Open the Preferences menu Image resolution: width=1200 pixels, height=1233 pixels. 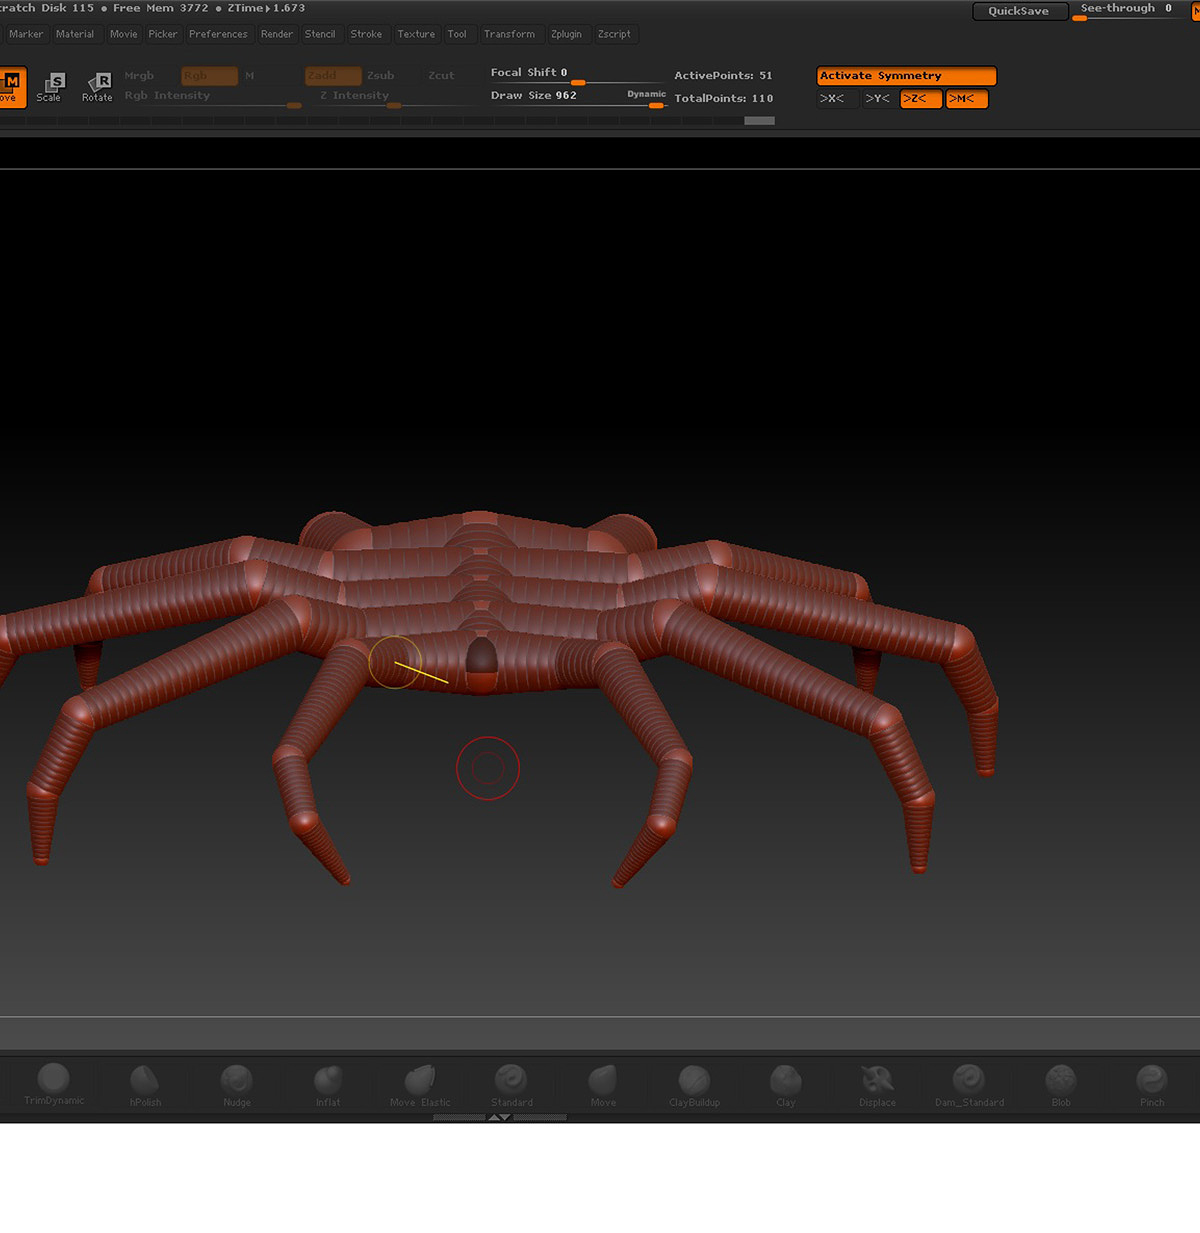(x=218, y=34)
